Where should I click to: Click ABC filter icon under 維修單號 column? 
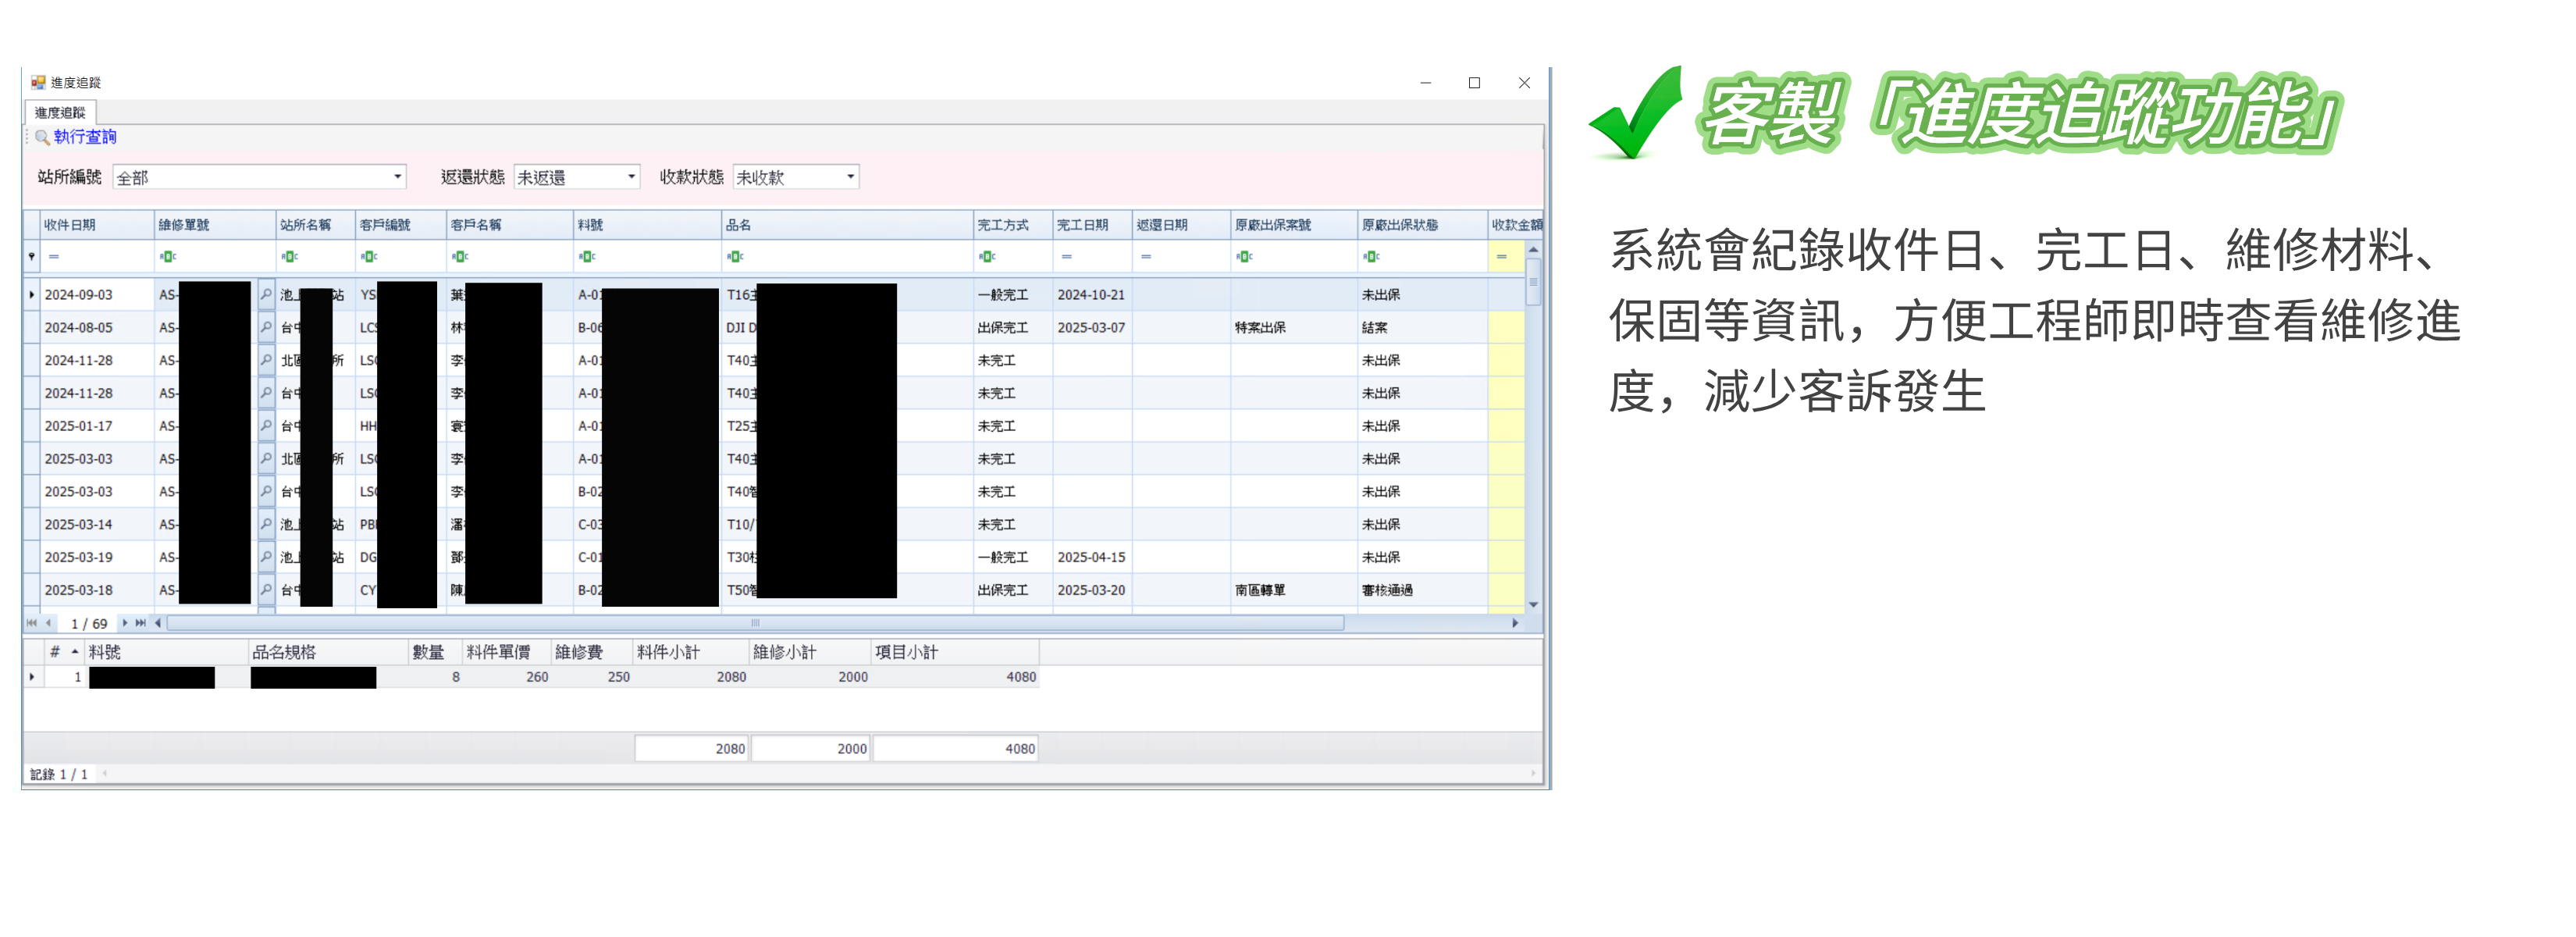coord(168,257)
